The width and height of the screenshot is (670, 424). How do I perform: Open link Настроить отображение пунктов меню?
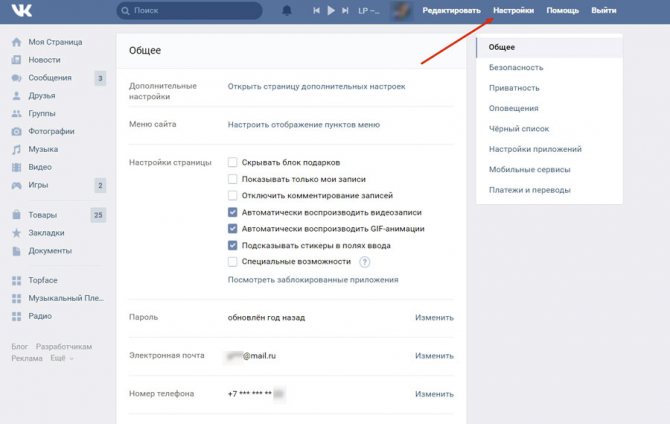click(x=303, y=125)
